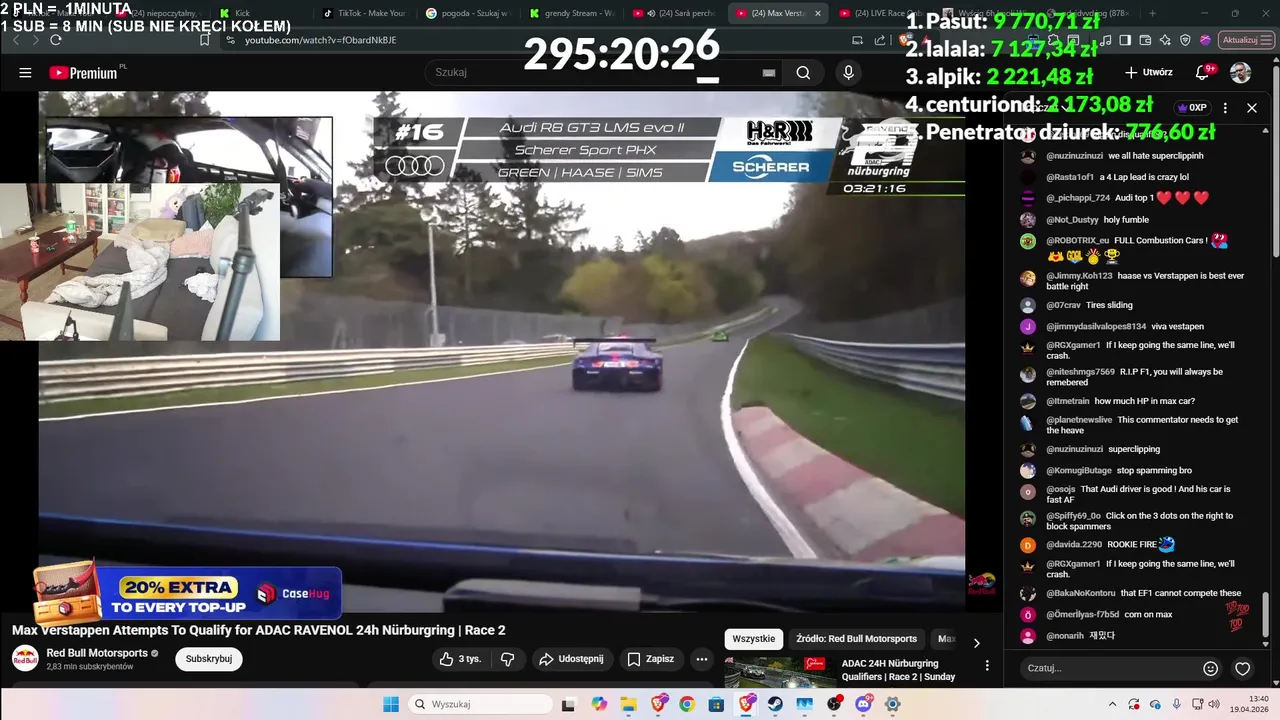Click the main video player area

[502, 350]
